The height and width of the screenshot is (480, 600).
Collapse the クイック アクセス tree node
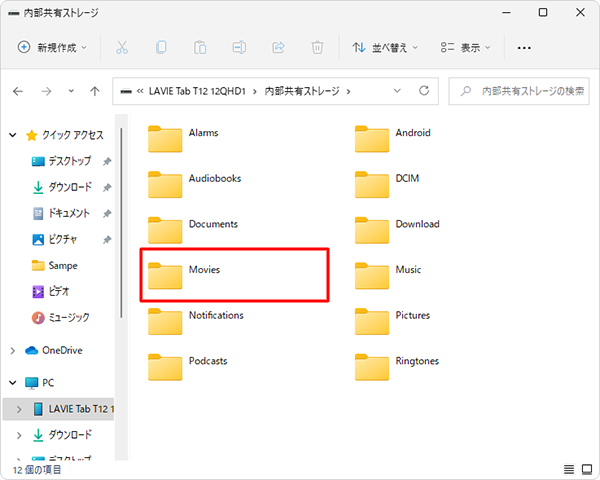[13, 135]
